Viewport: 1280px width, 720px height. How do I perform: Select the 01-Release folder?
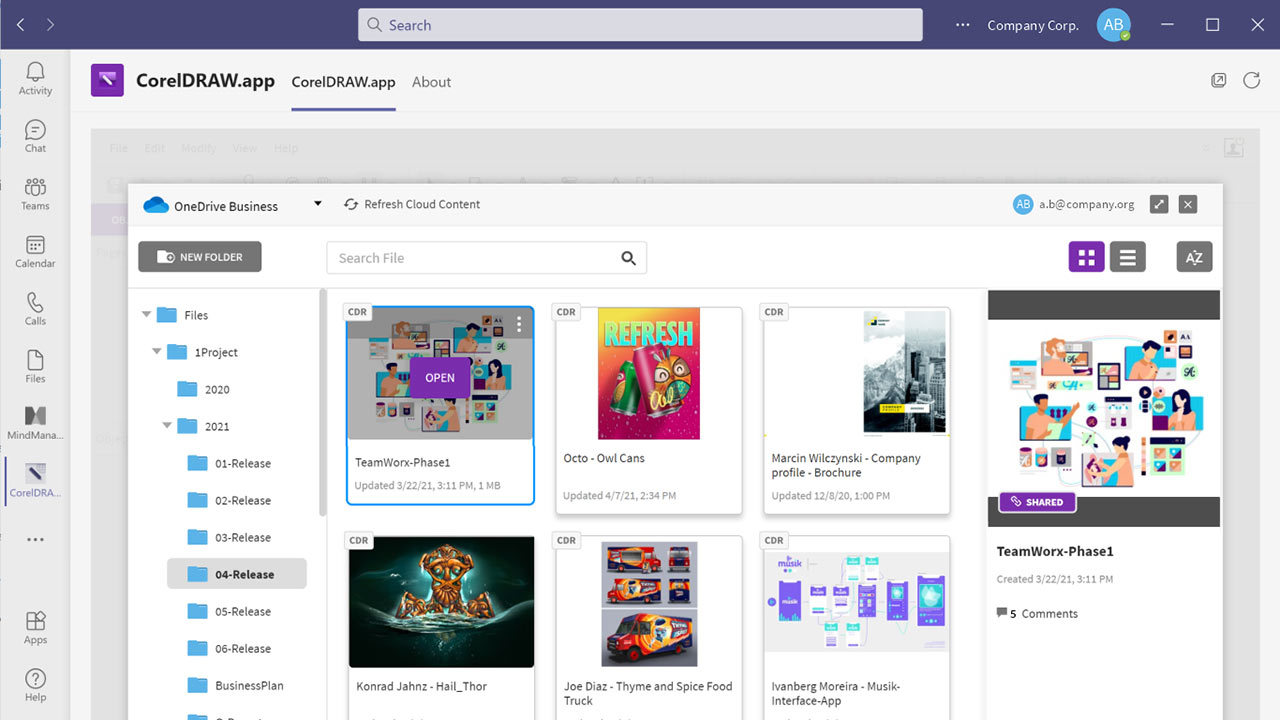coord(229,463)
